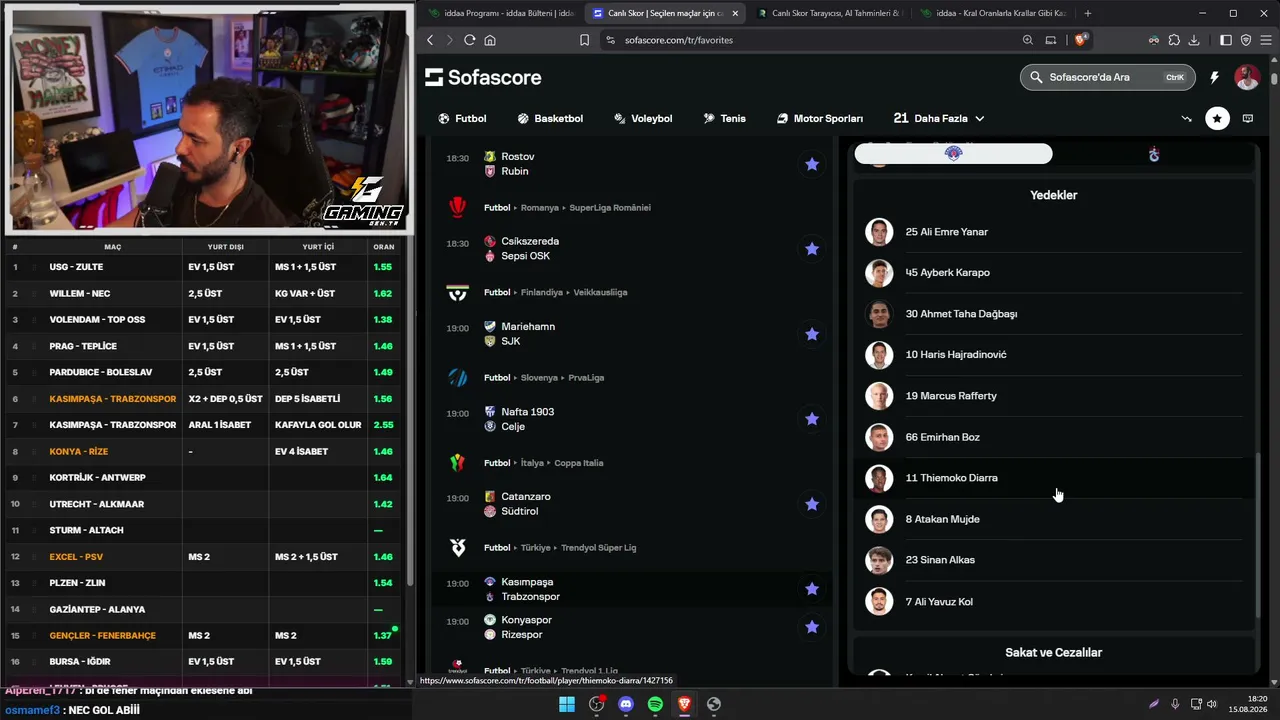Open the Basketbol section
Image resolution: width=1280 pixels, height=720 pixels.
click(x=550, y=118)
